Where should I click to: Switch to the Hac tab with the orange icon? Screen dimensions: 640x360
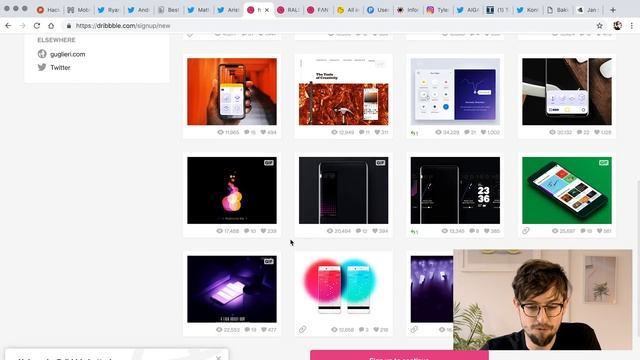pyautogui.click(x=48, y=10)
